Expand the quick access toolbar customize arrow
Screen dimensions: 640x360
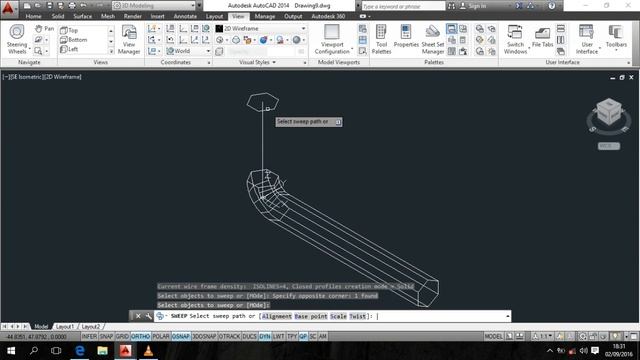(199, 6)
